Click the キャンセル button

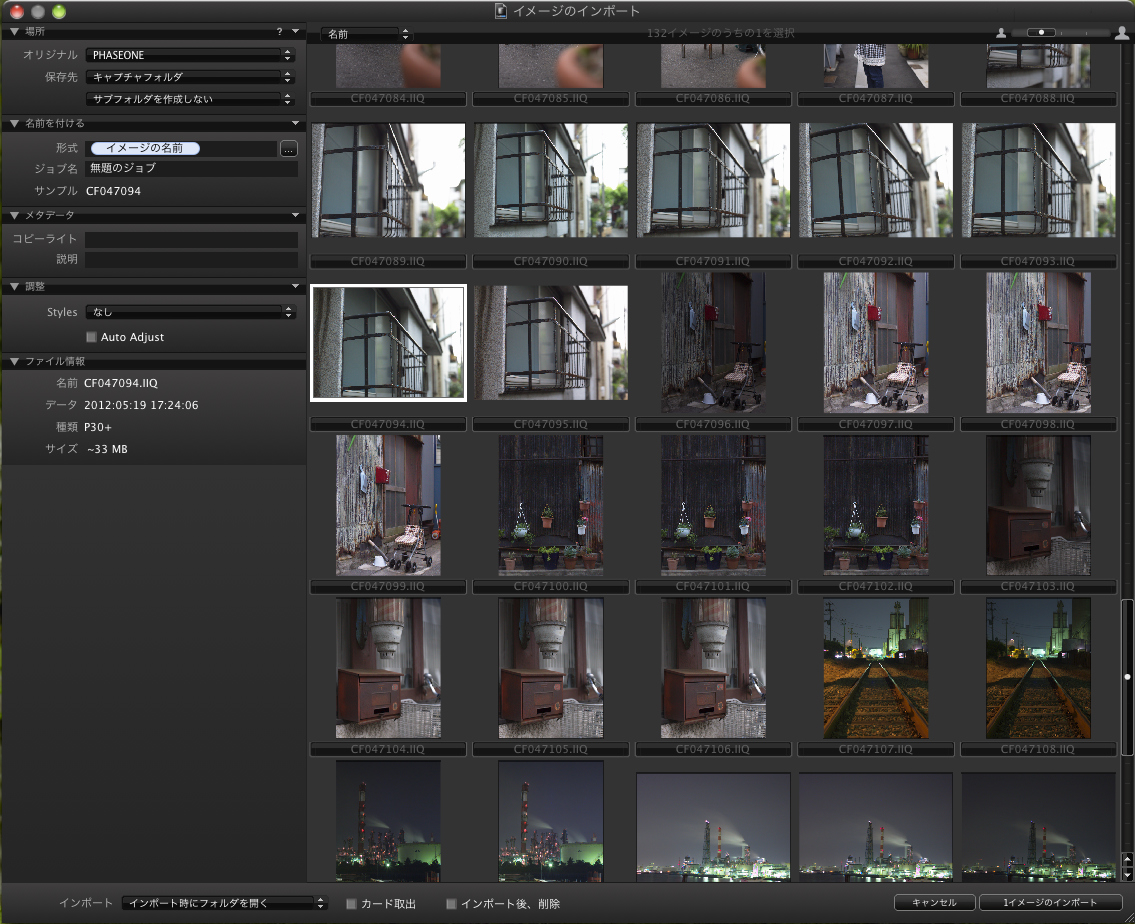[934, 902]
